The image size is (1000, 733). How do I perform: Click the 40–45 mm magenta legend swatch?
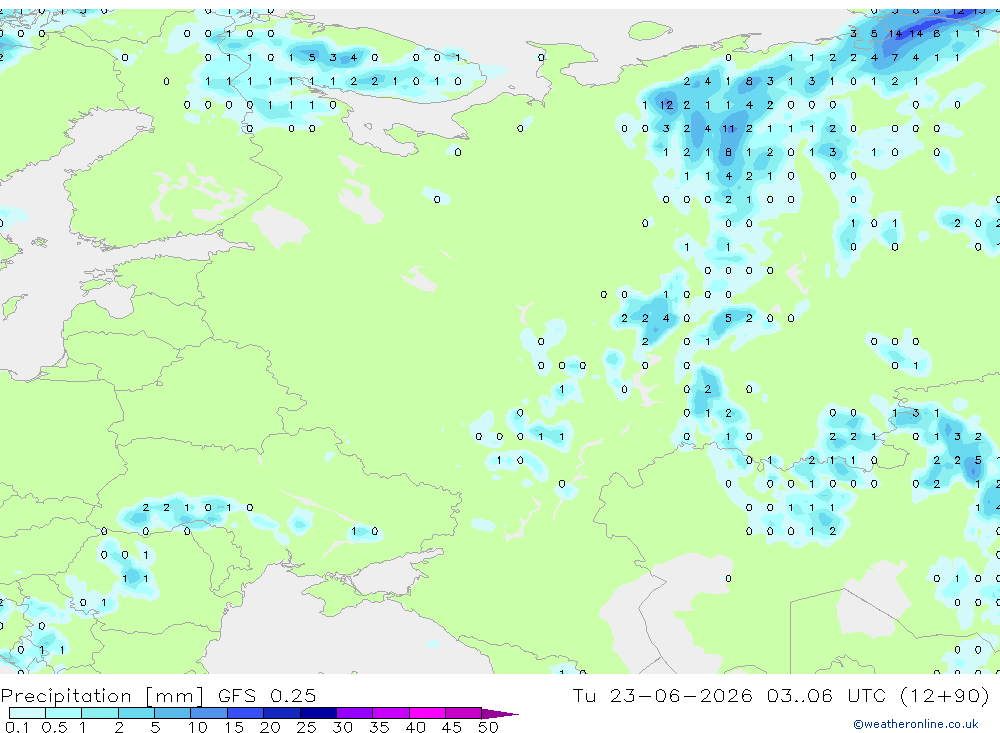[x=427, y=713]
